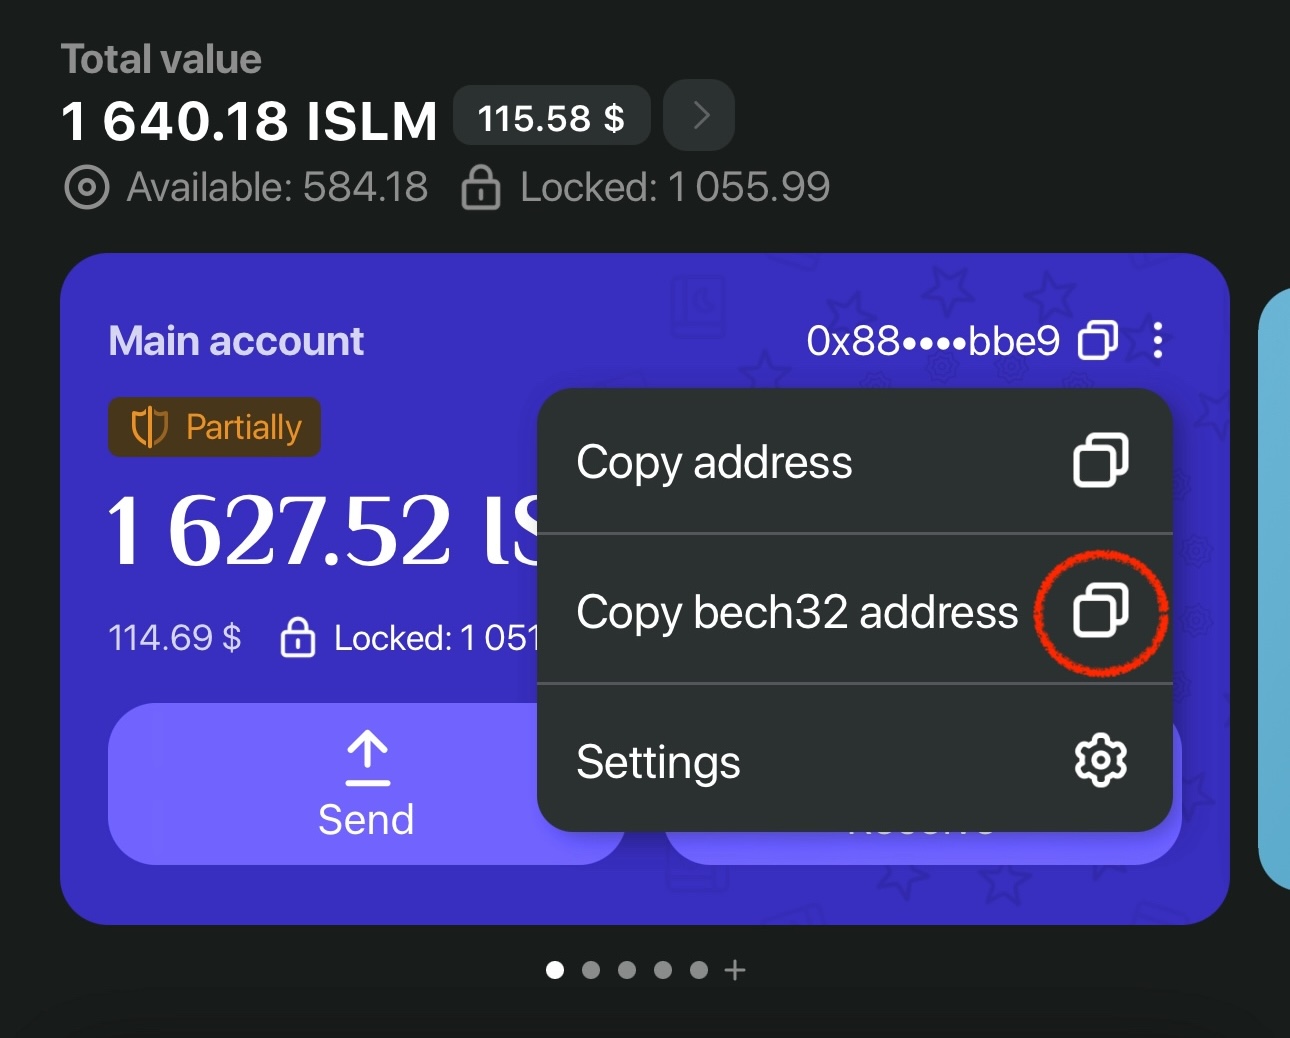The image size is (1290, 1038).
Task: Click the circled copy bech32 address icon
Action: click(1100, 611)
